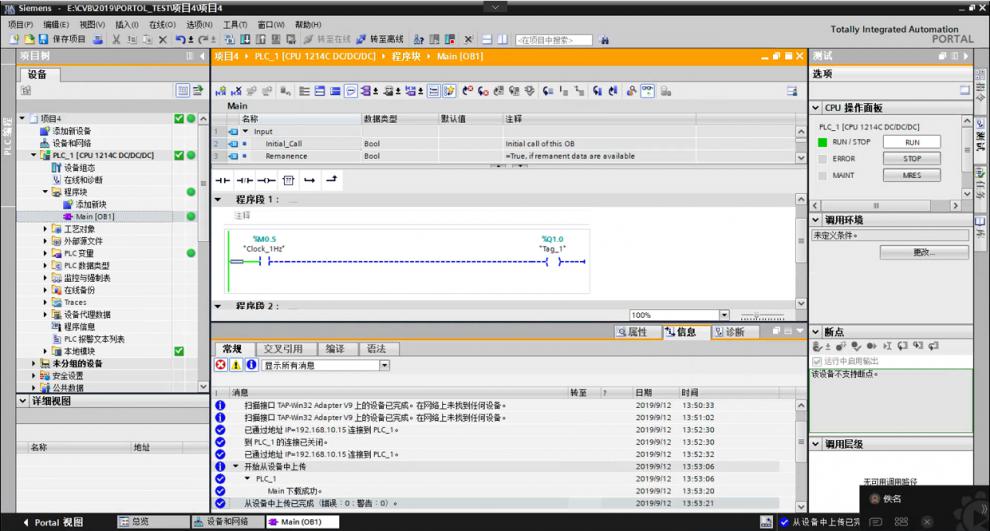Click the print icon in main toolbar

(98, 39)
